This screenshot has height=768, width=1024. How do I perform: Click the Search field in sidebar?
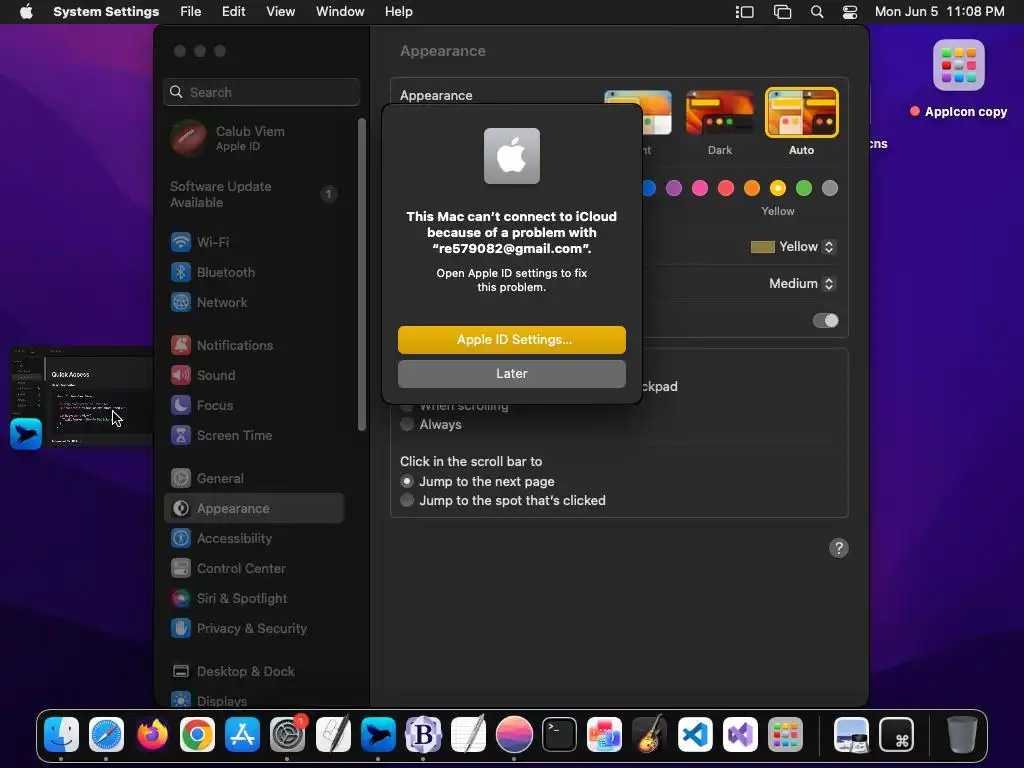(261, 92)
